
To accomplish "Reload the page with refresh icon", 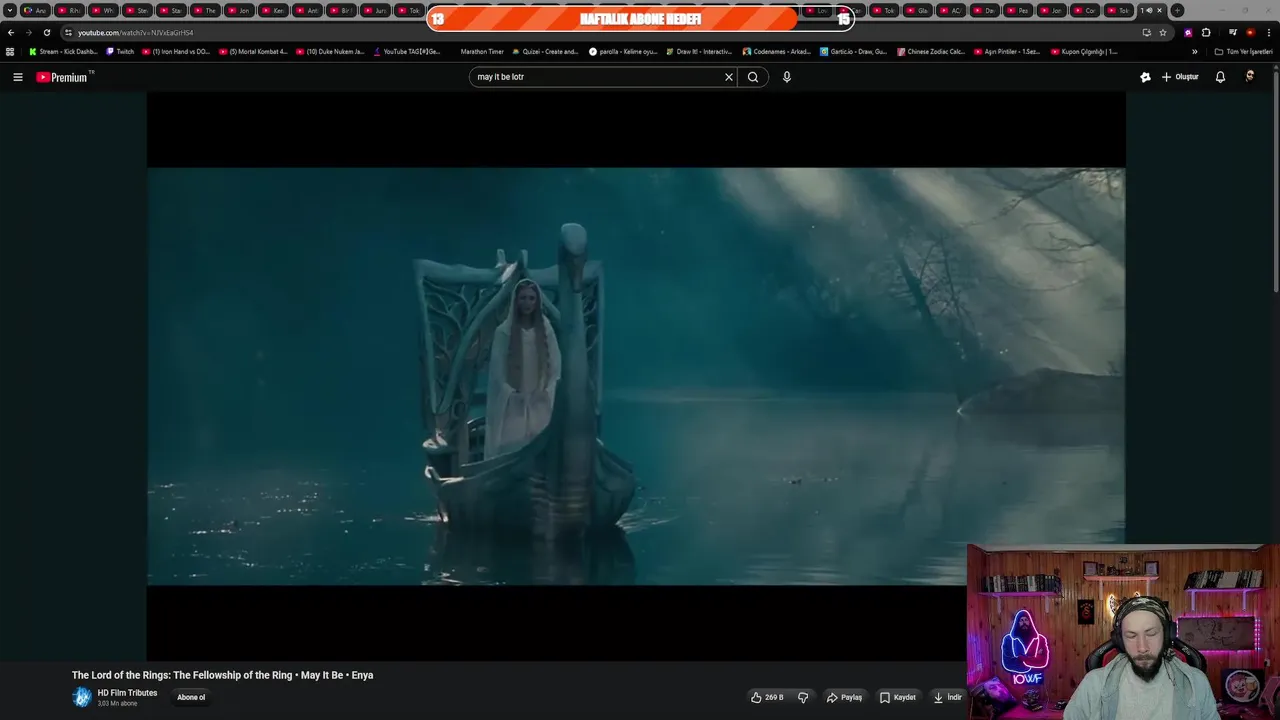I will (46, 32).
